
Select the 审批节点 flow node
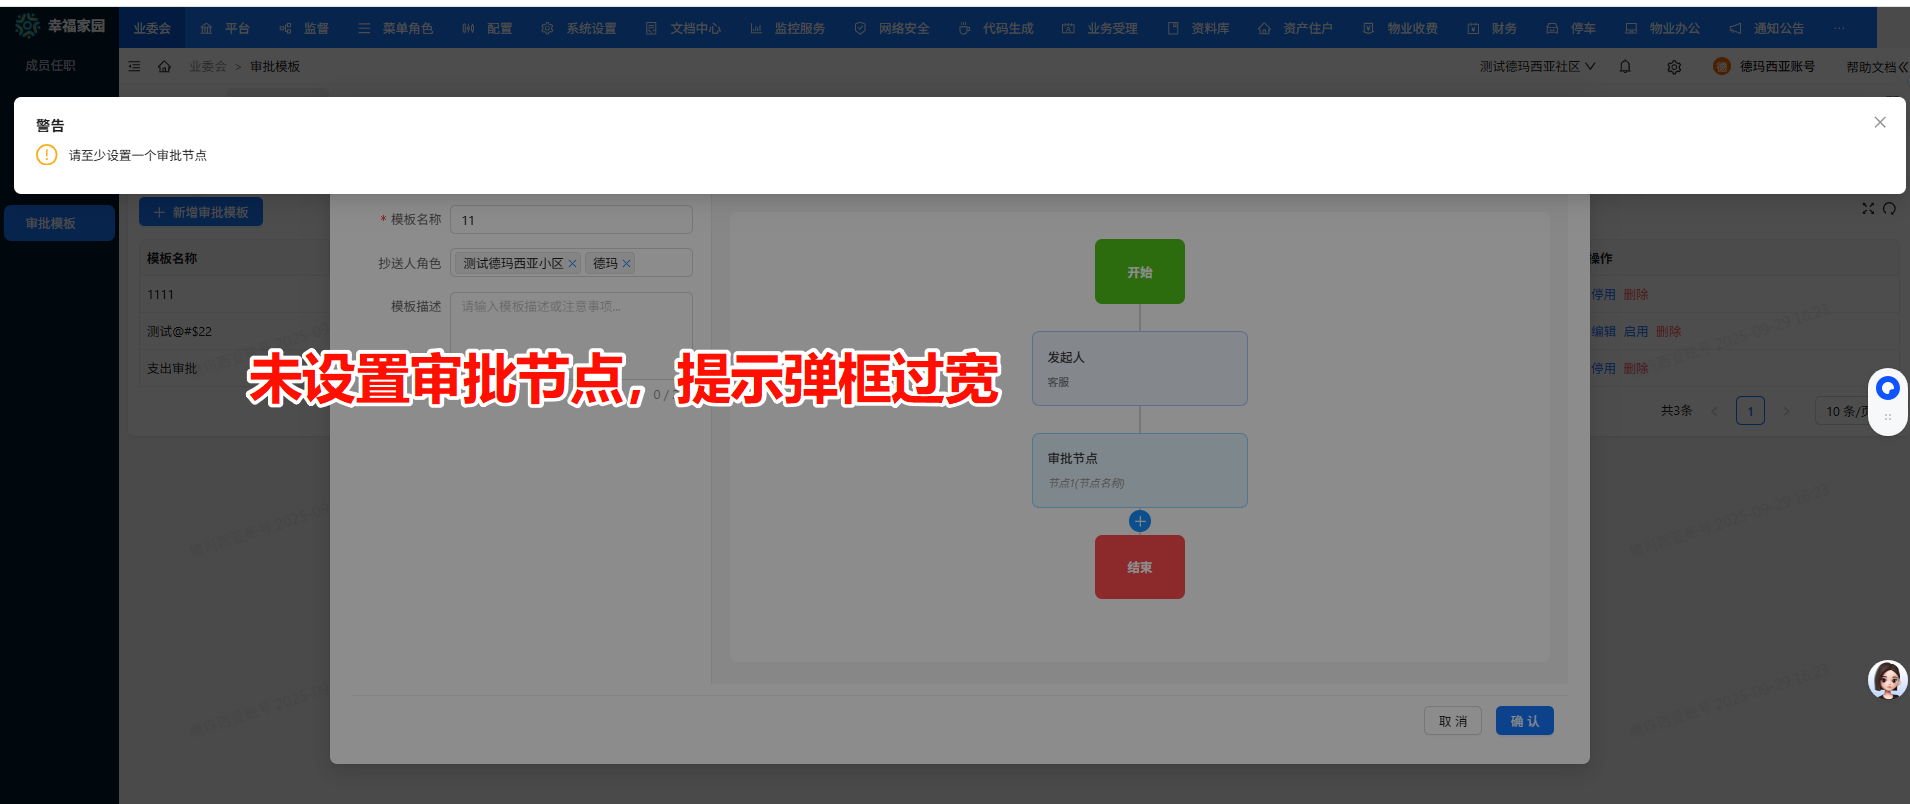[x=1140, y=470]
